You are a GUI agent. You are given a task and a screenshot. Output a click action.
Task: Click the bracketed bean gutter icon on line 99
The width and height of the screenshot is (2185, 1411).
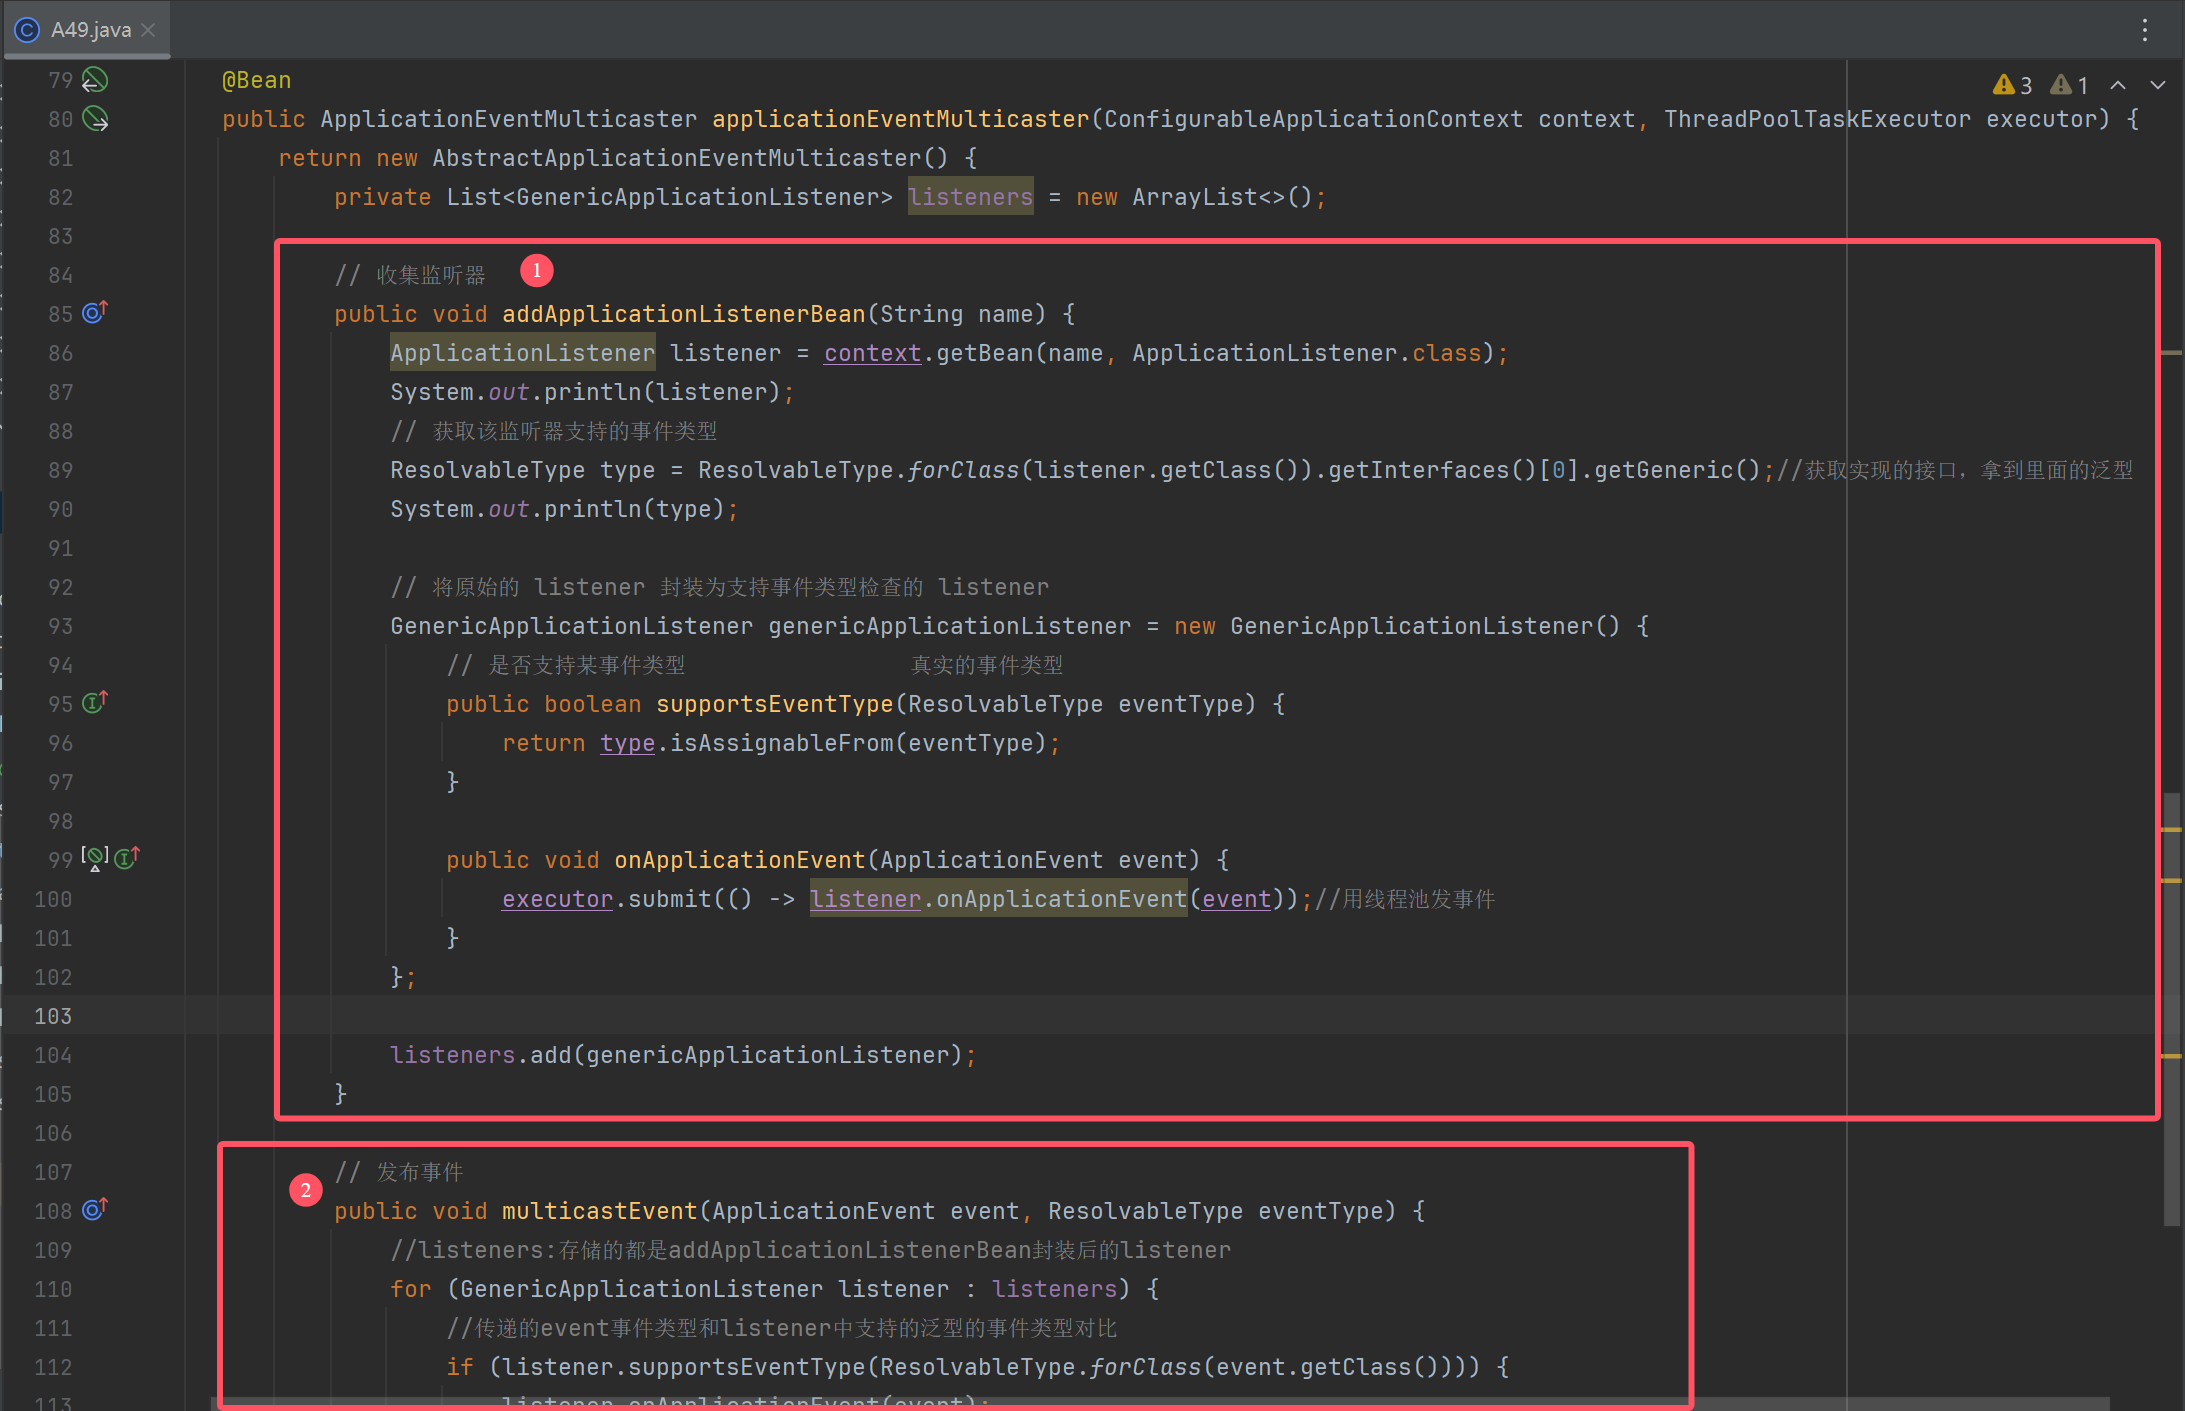[95, 858]
